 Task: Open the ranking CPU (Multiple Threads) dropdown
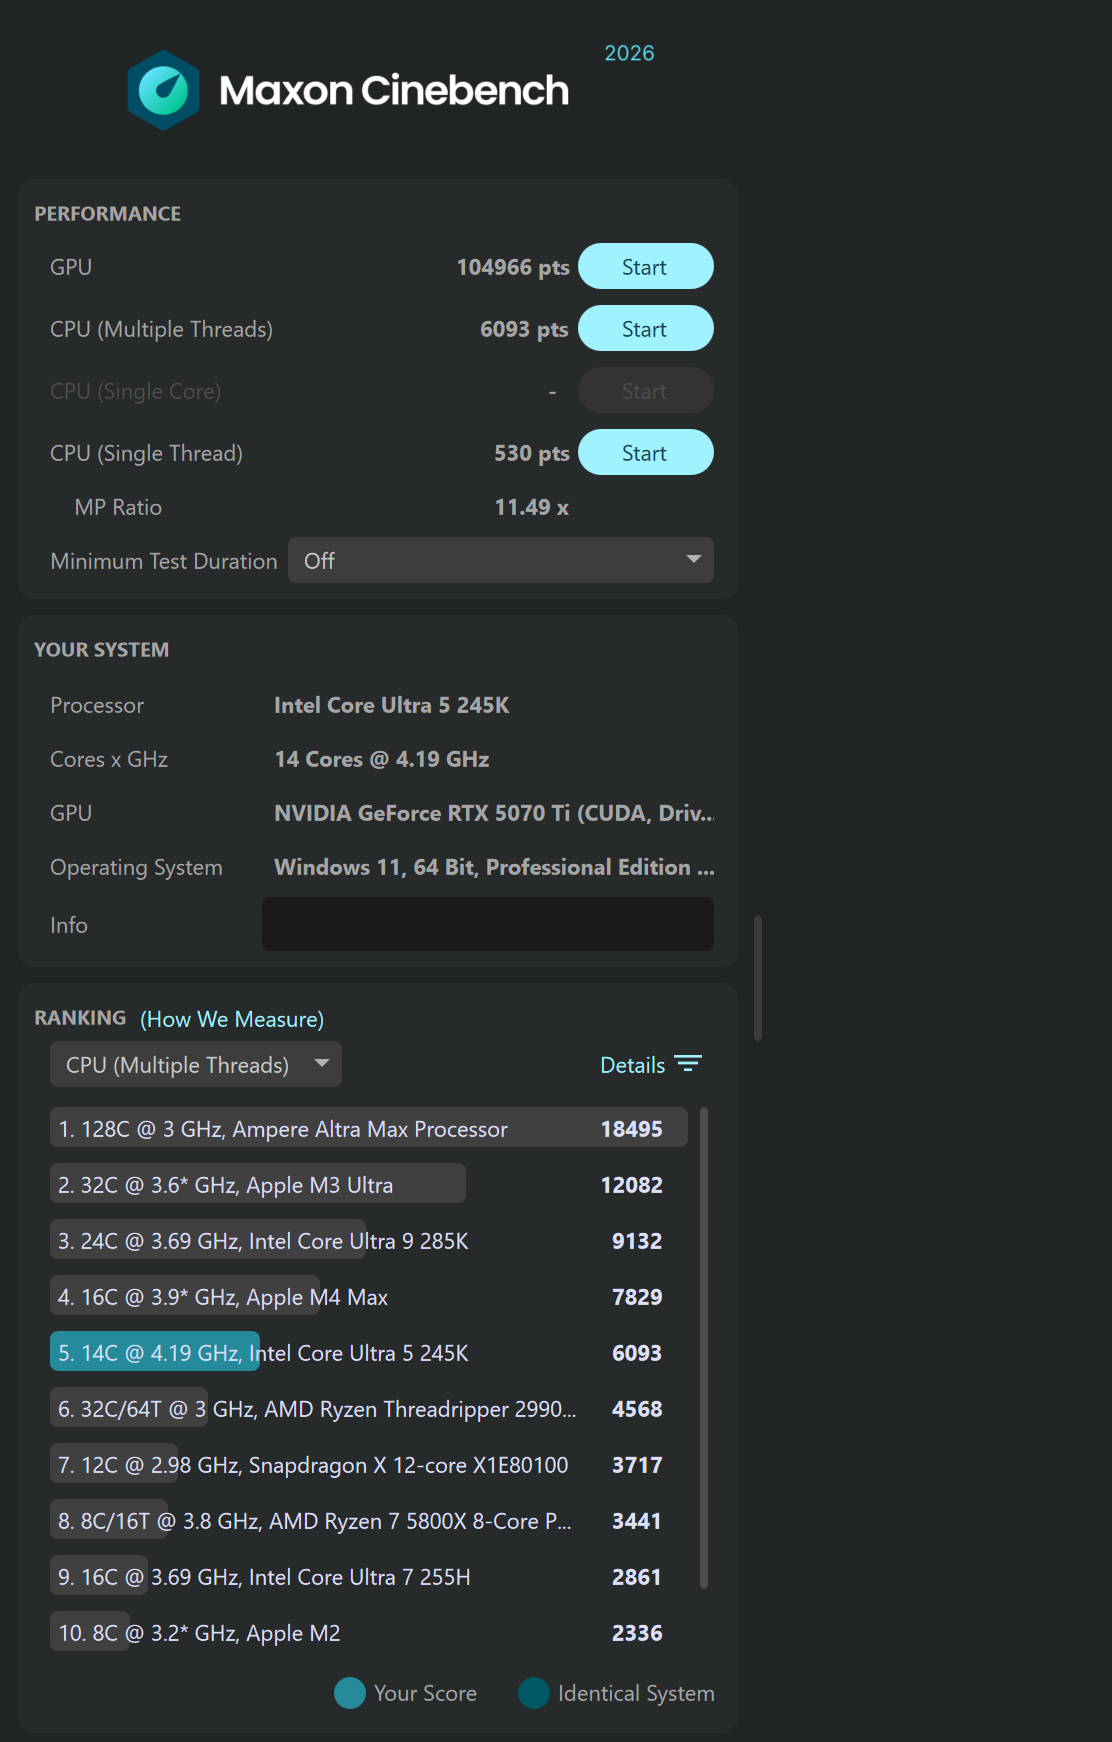coord(196,1065)
